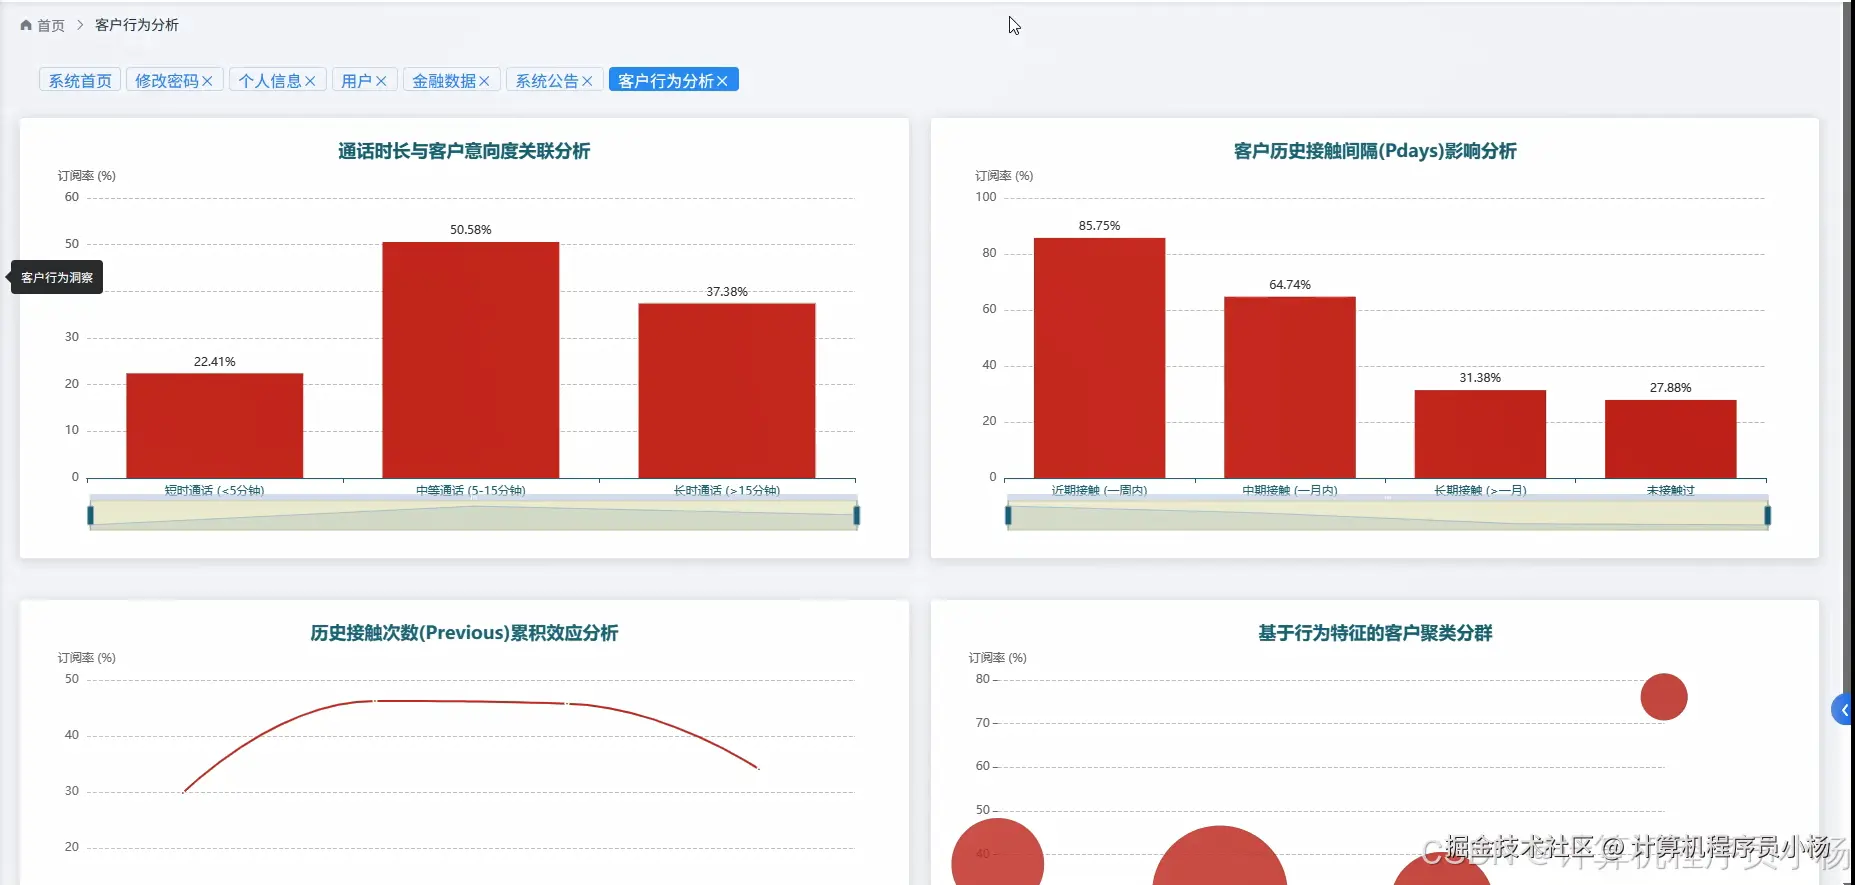Click chart title 历史接触次数(Previous)累积效应分析
Screen dimensions: 1855x885
point(464,633)
